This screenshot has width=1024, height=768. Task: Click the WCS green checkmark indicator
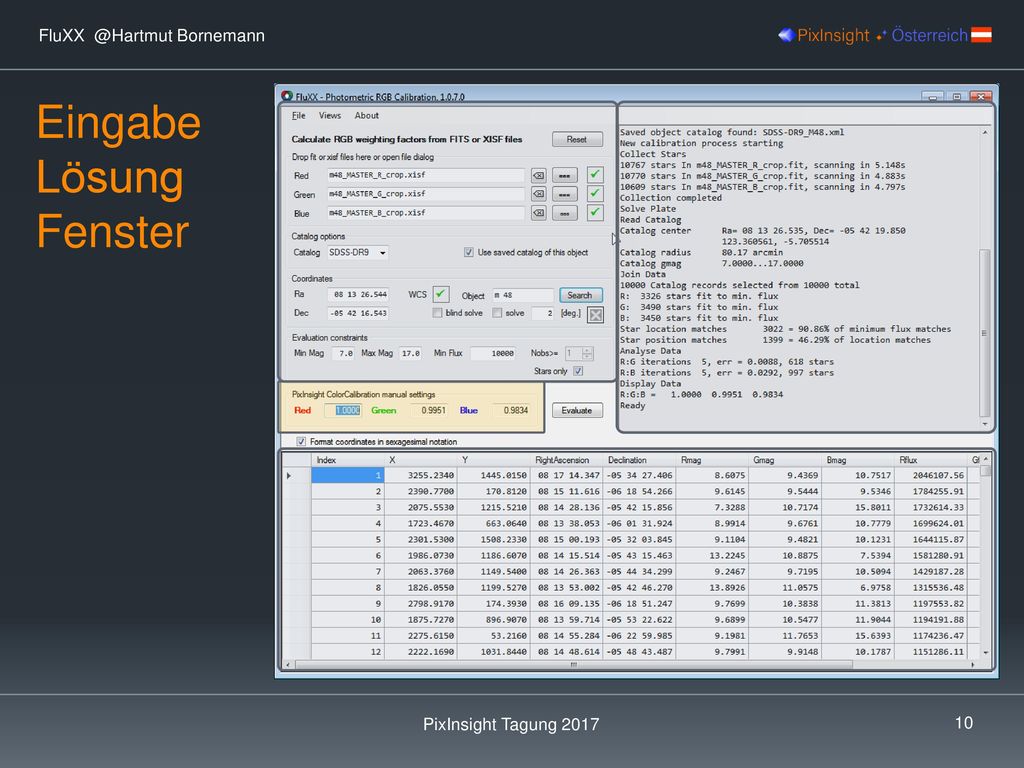point(441,294)
